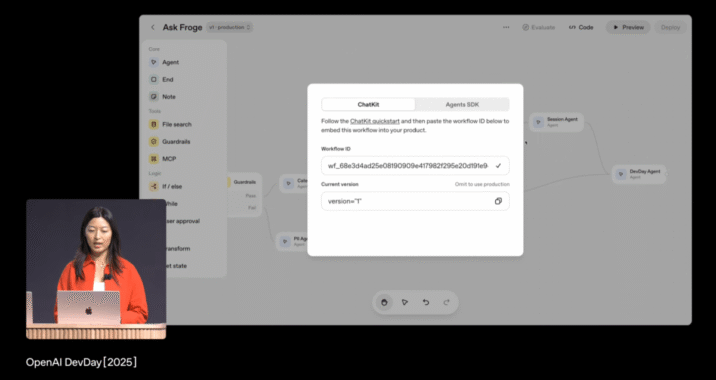
Task: Select the End node icon
Action: [154, 79]
